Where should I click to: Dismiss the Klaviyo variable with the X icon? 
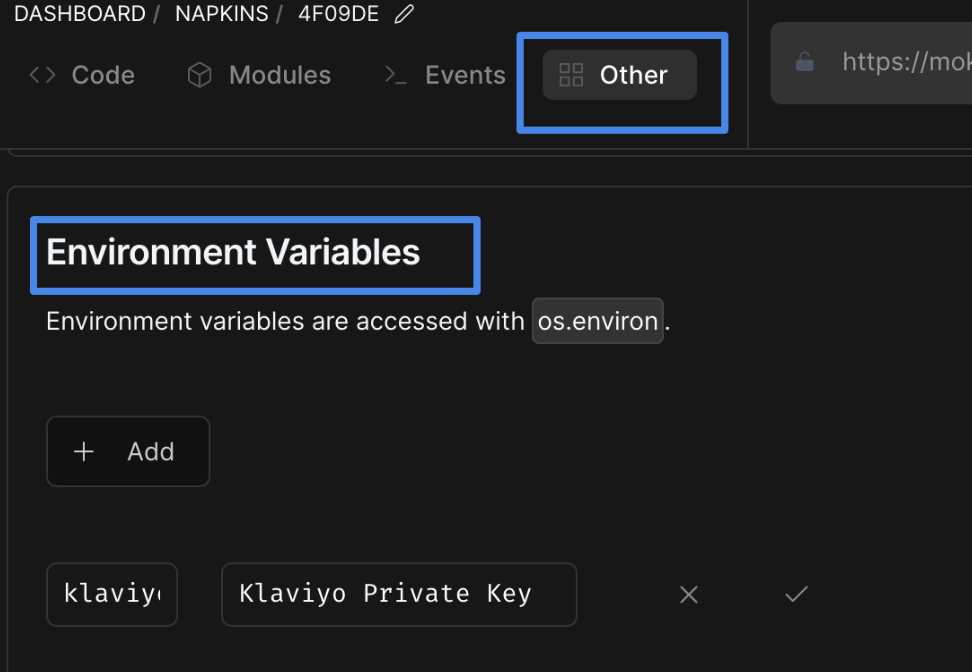tap(688, 594)
